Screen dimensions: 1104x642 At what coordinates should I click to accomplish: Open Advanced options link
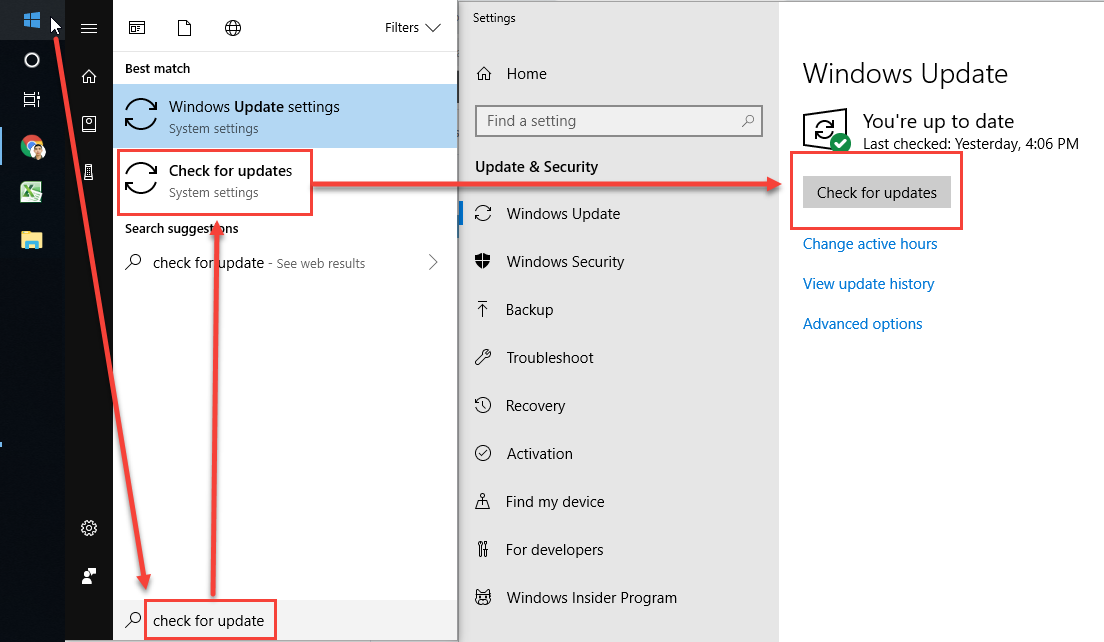point(862,324)
